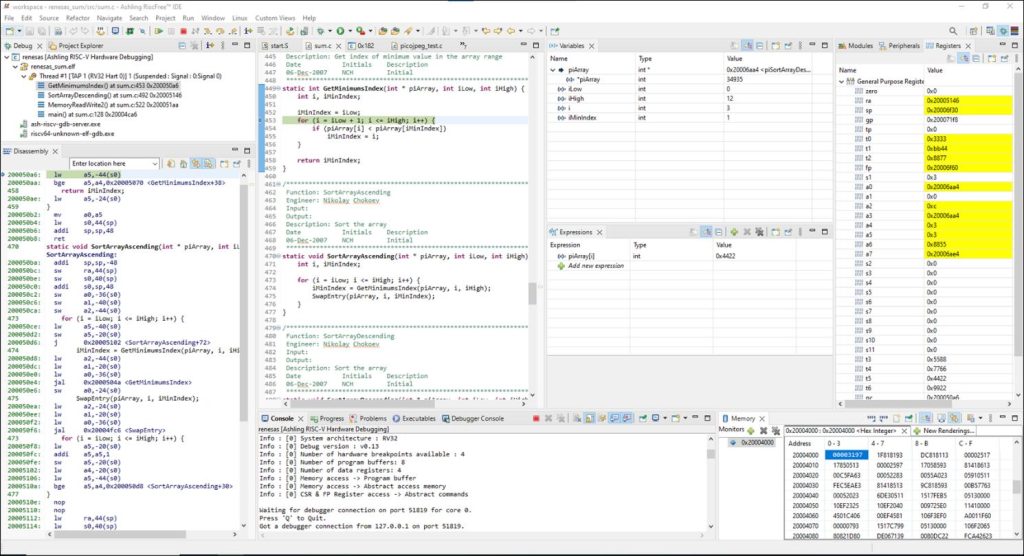Click the Debug bug launch icon
1024x556 pixels.
click(322, 31)
